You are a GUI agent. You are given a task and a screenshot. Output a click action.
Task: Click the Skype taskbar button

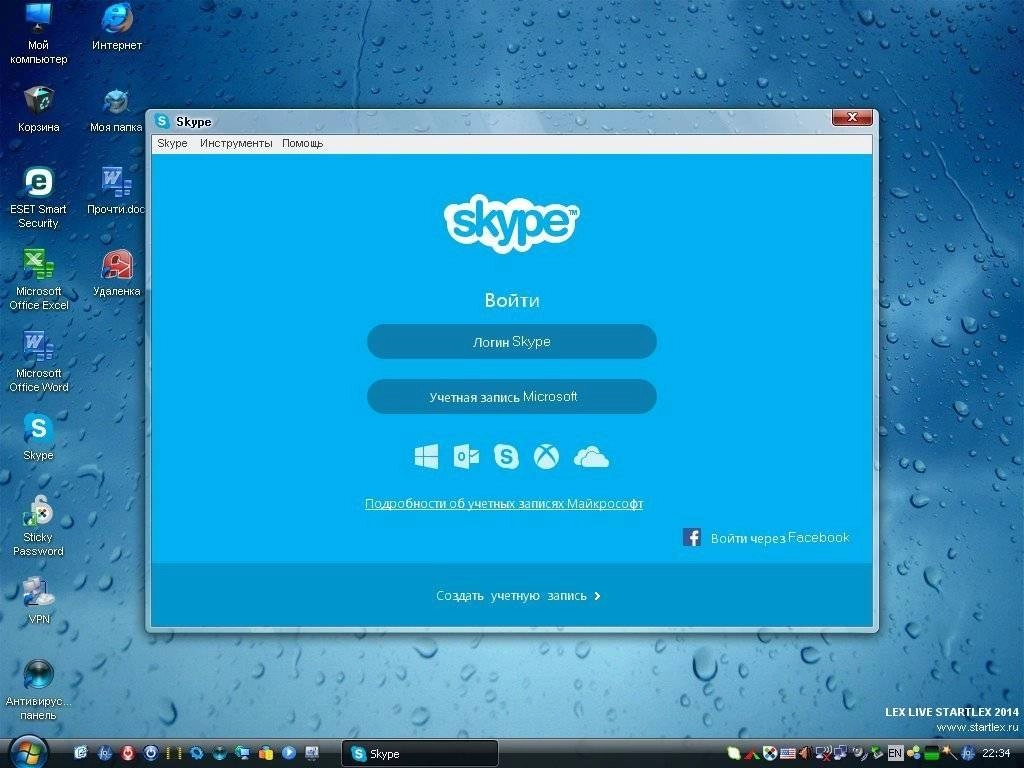point(420,754)
